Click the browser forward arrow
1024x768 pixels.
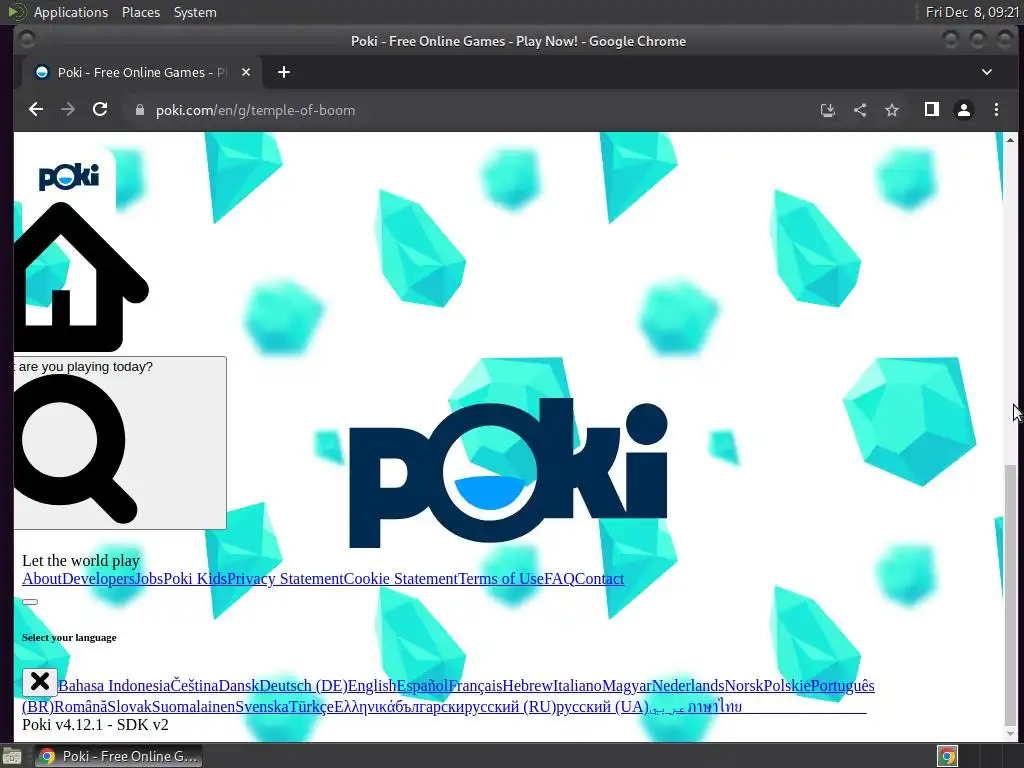pos(68,110)
